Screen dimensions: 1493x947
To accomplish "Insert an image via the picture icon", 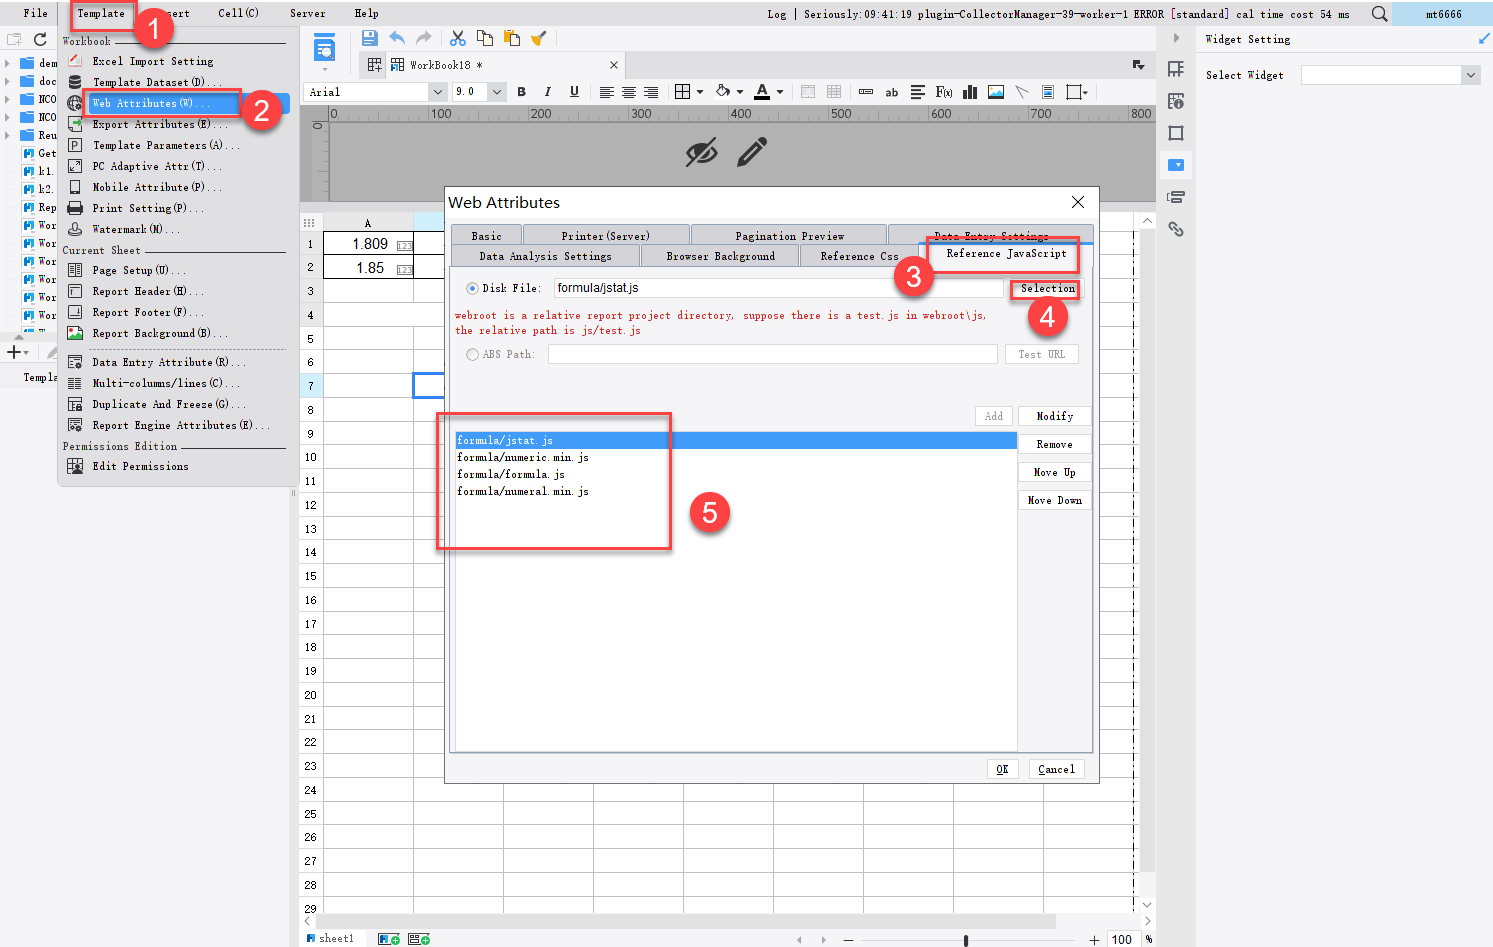I will [x=995, y=92].
